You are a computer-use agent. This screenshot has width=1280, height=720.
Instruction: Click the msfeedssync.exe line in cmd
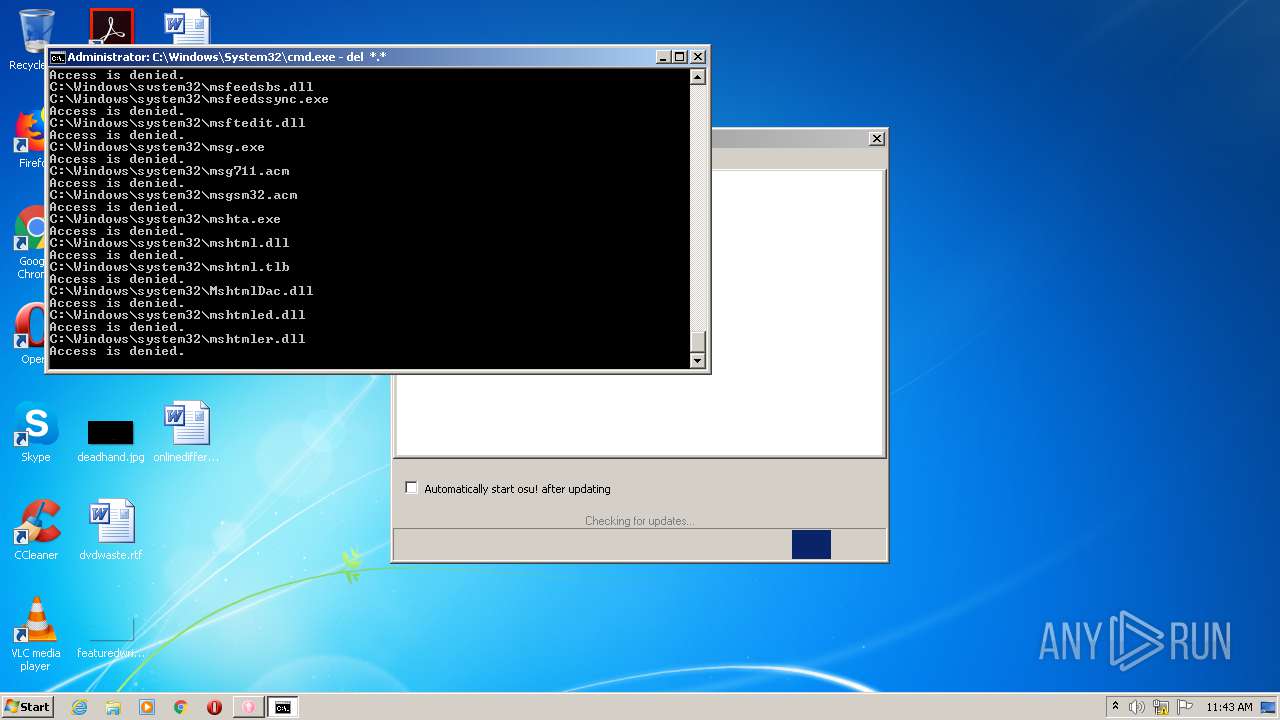(189, 99)
